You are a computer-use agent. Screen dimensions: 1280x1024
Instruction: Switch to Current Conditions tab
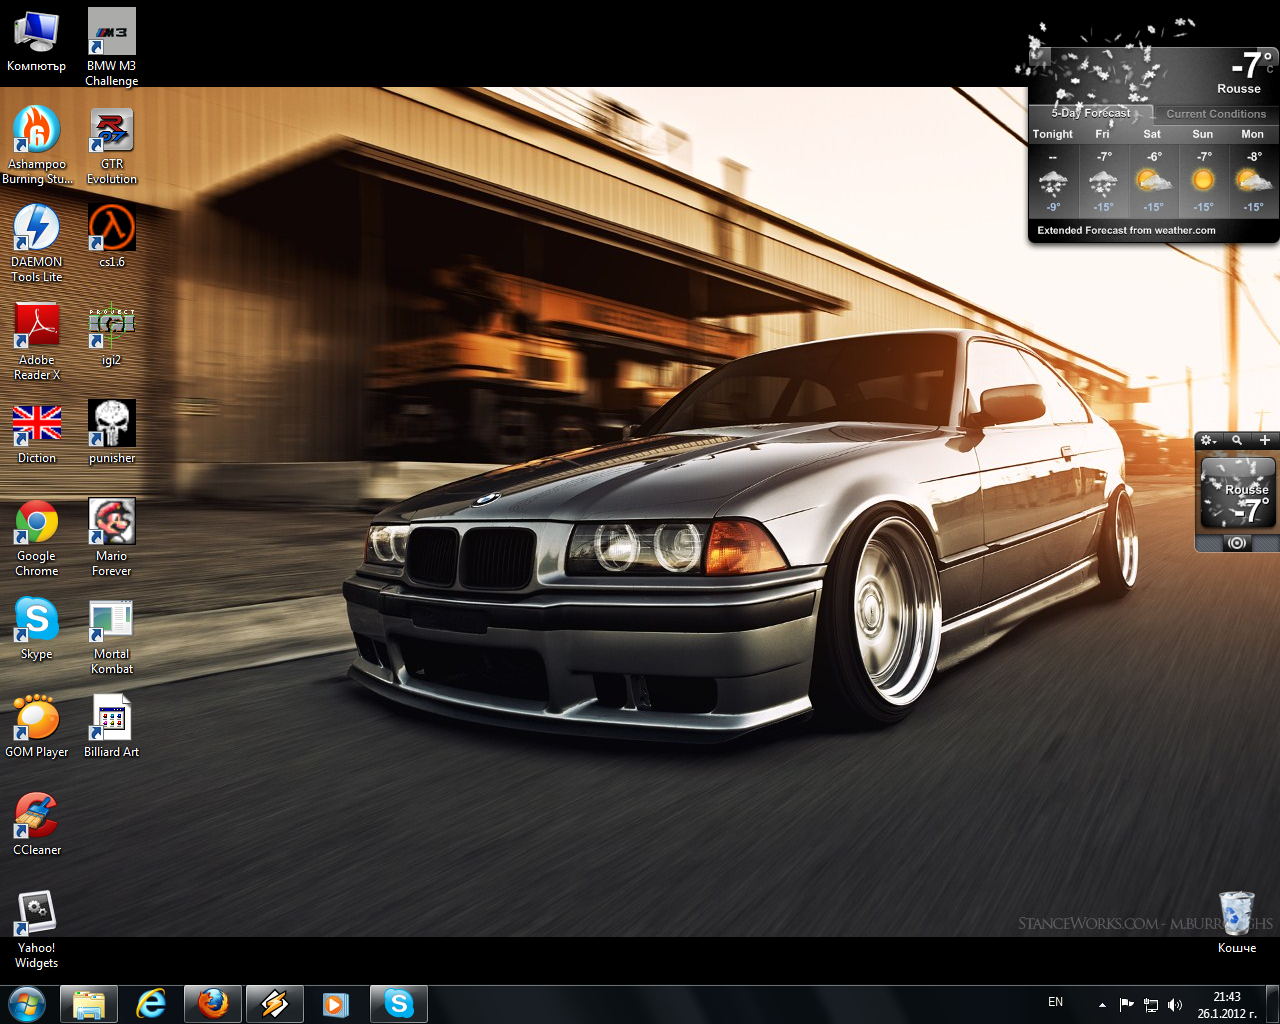pyautogui.click(x=1216, y=114)
